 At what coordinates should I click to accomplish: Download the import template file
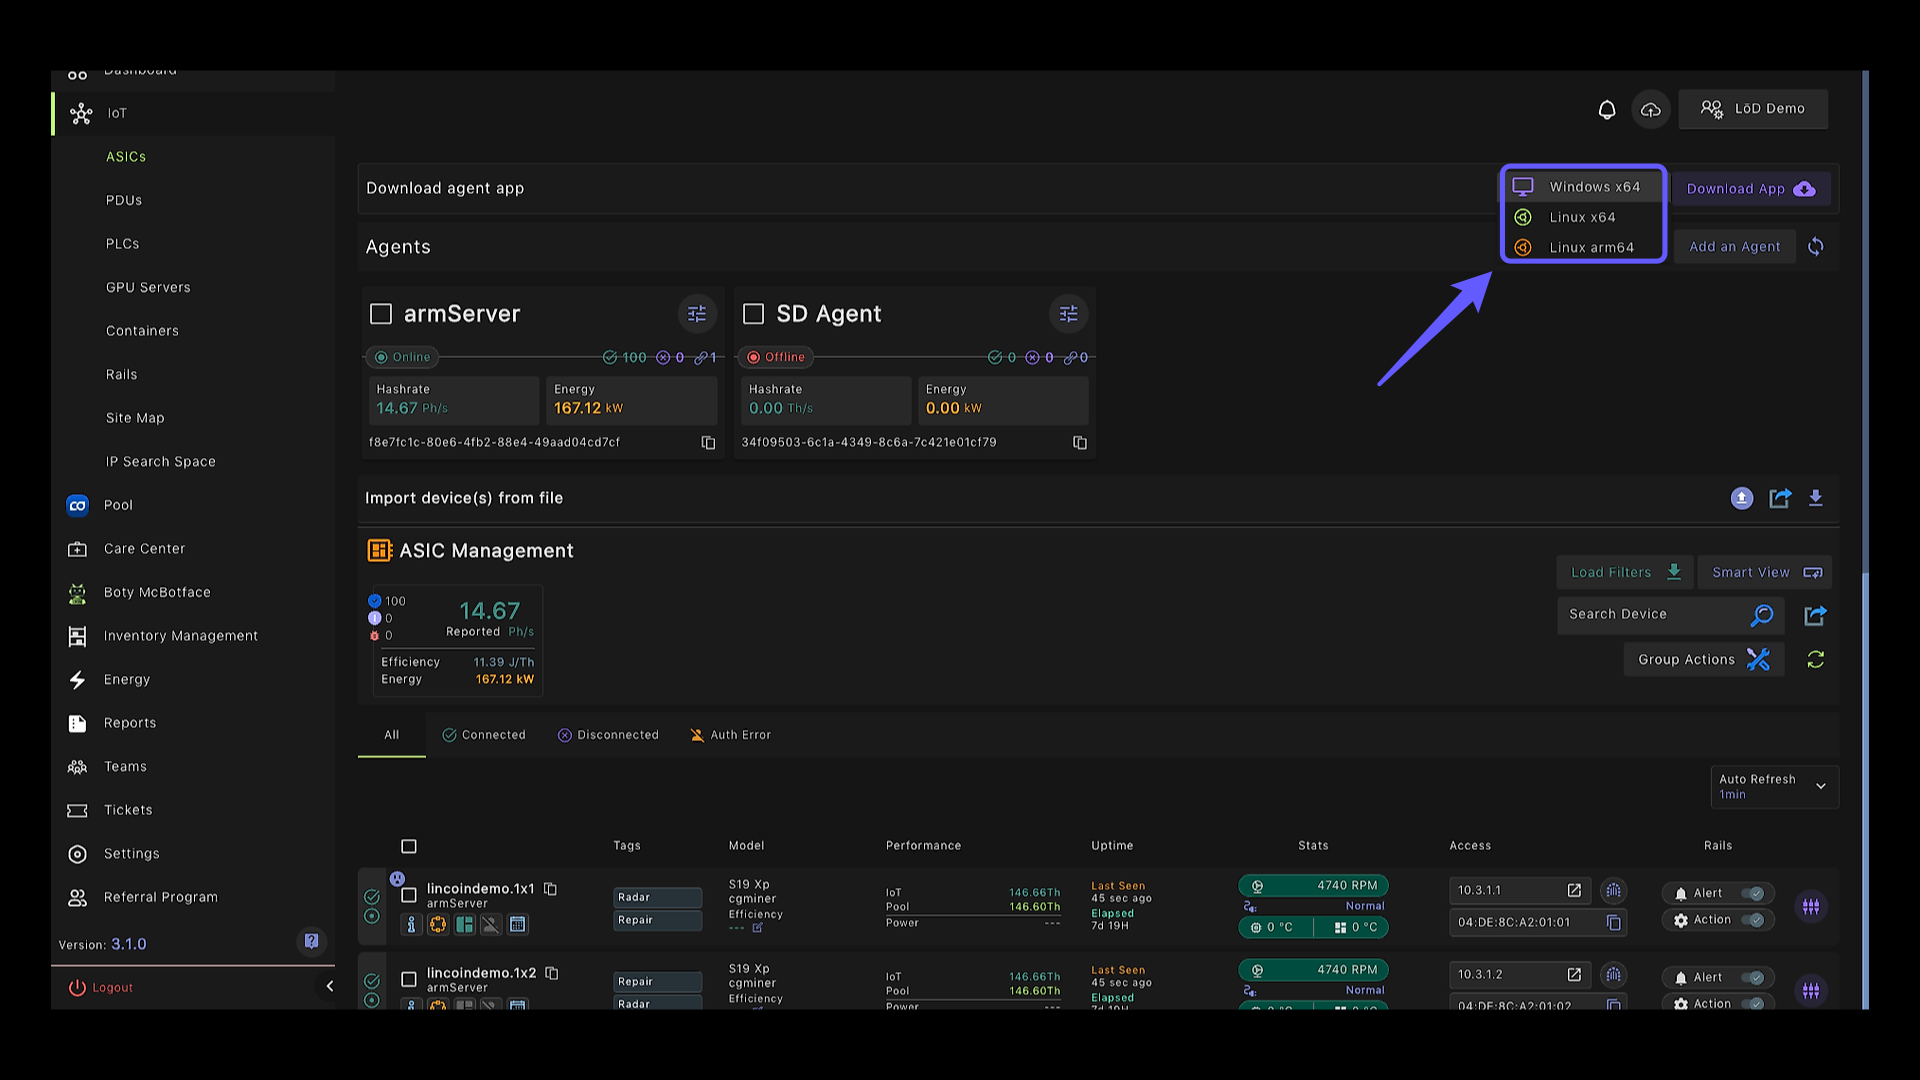coord(1816,498)
